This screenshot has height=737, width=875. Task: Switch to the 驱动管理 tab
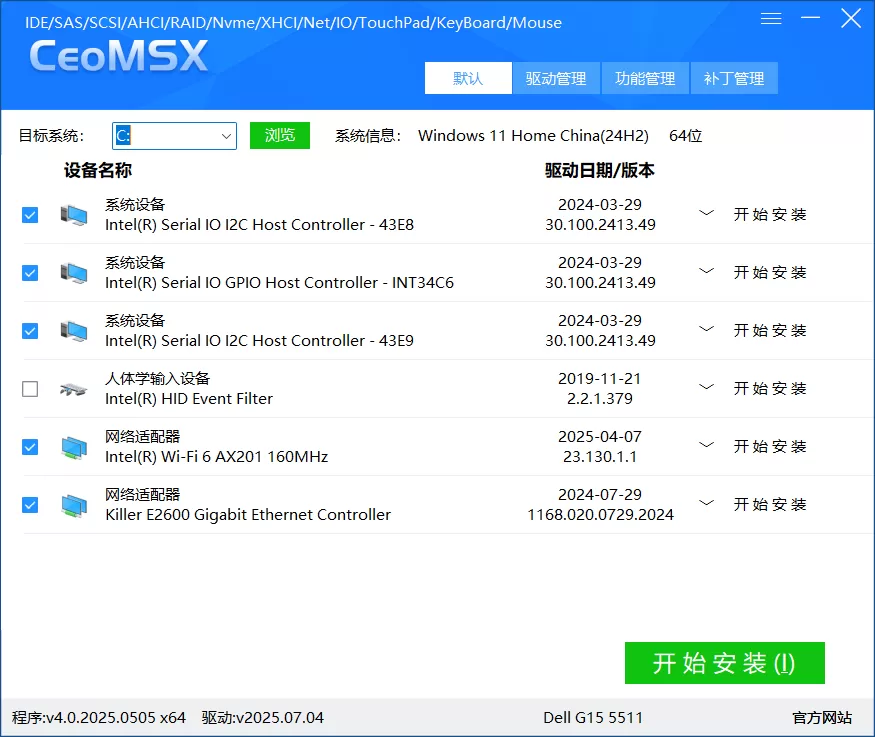coord(556,78)
